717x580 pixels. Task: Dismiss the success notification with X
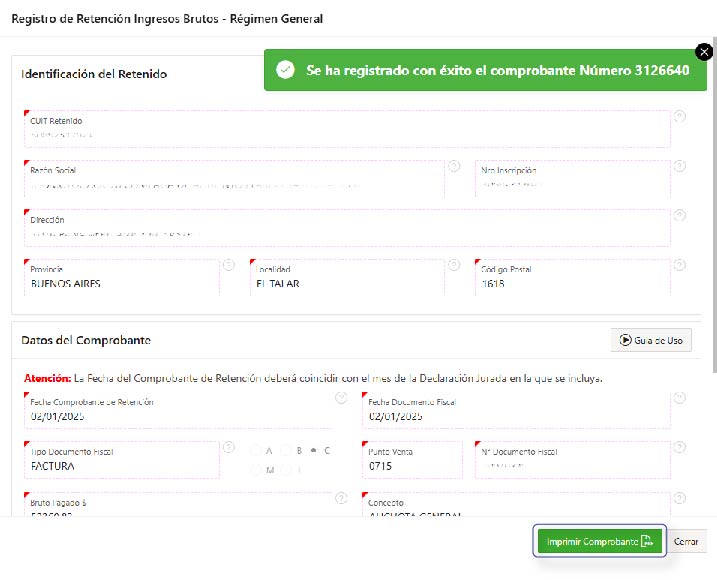click(x=704, y=52)
